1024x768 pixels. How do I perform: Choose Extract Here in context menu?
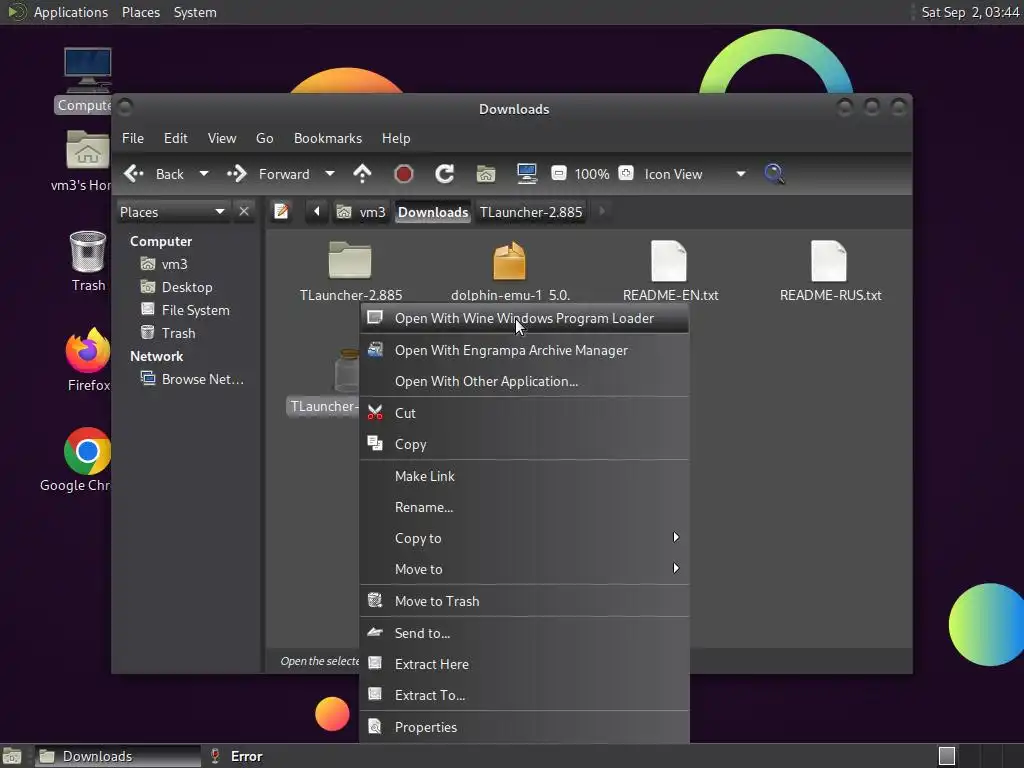tap(524, 664)
